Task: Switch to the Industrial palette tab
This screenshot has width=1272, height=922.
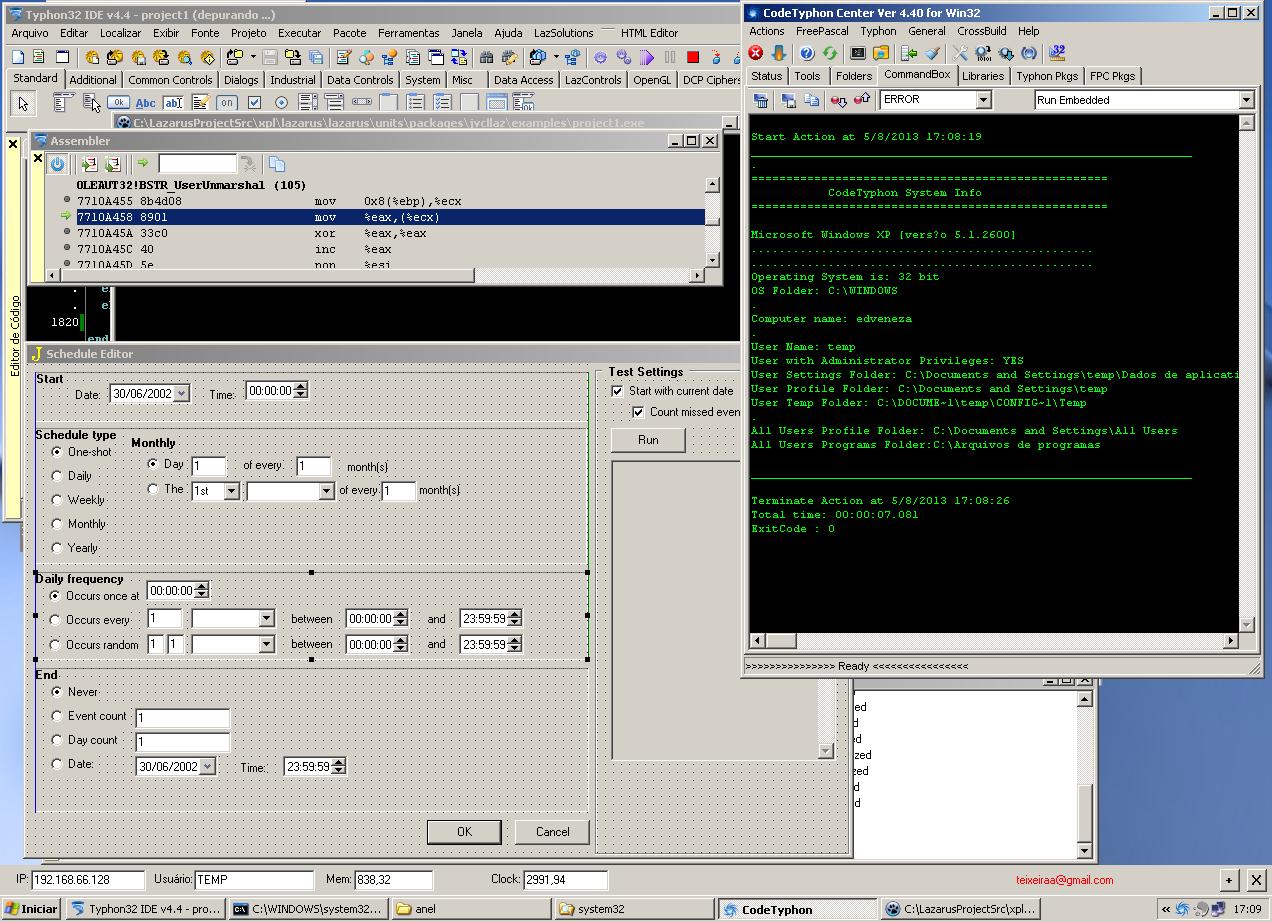Action: click(293, 80)
